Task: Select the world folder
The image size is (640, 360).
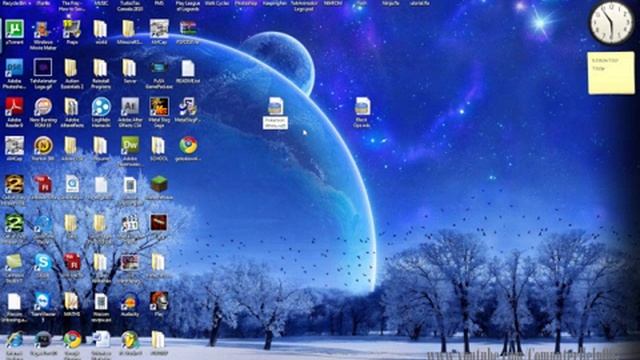Action: (x=101, y=31)
